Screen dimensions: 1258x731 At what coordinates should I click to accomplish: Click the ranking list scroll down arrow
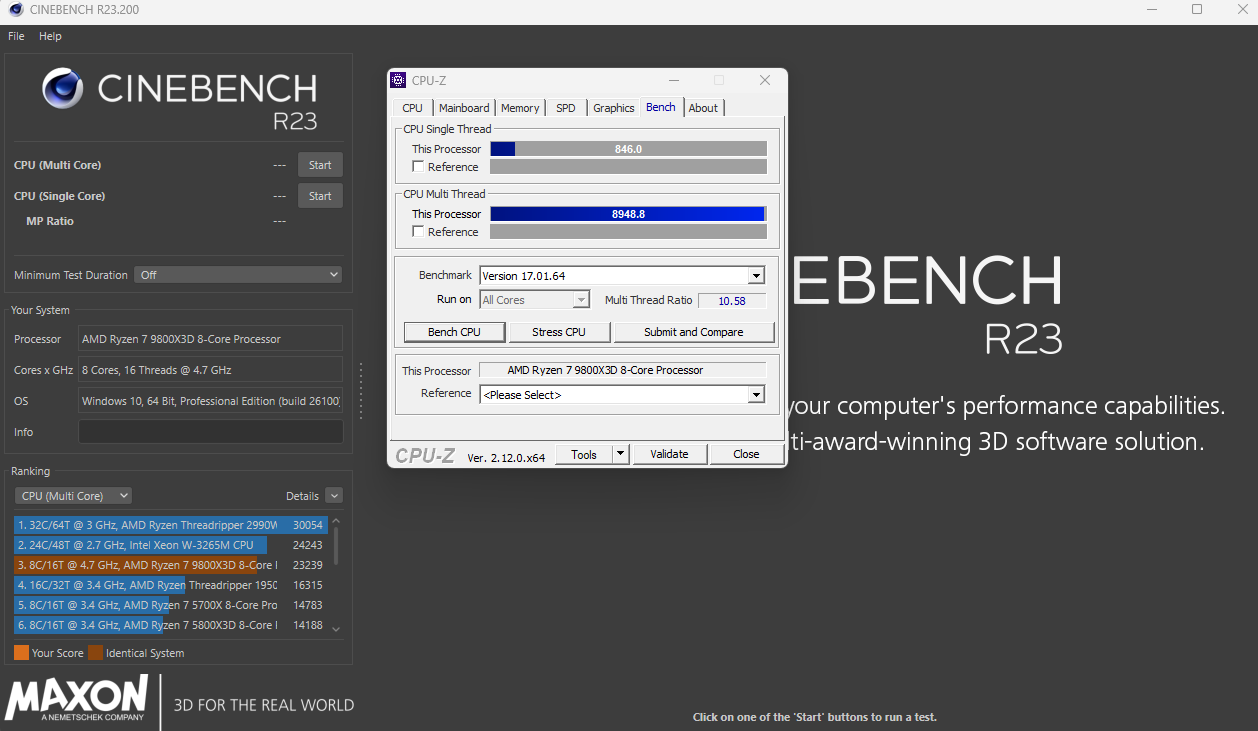pyautogui.click(x=336, y=629)
